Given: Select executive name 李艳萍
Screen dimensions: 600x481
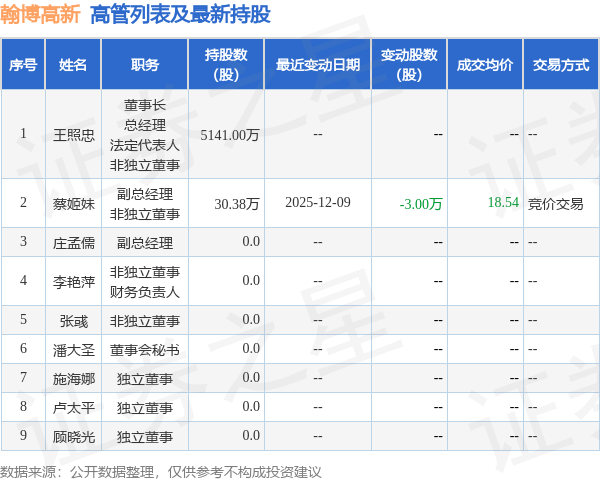Looking at the screenshot, I should pos(73,281).
